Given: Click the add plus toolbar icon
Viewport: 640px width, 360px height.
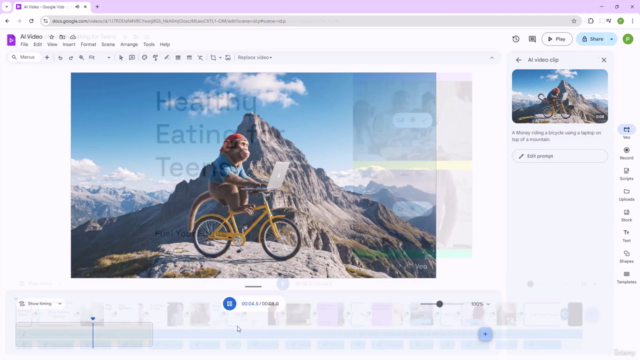Looking at the screenshot, I should (47, 58).
